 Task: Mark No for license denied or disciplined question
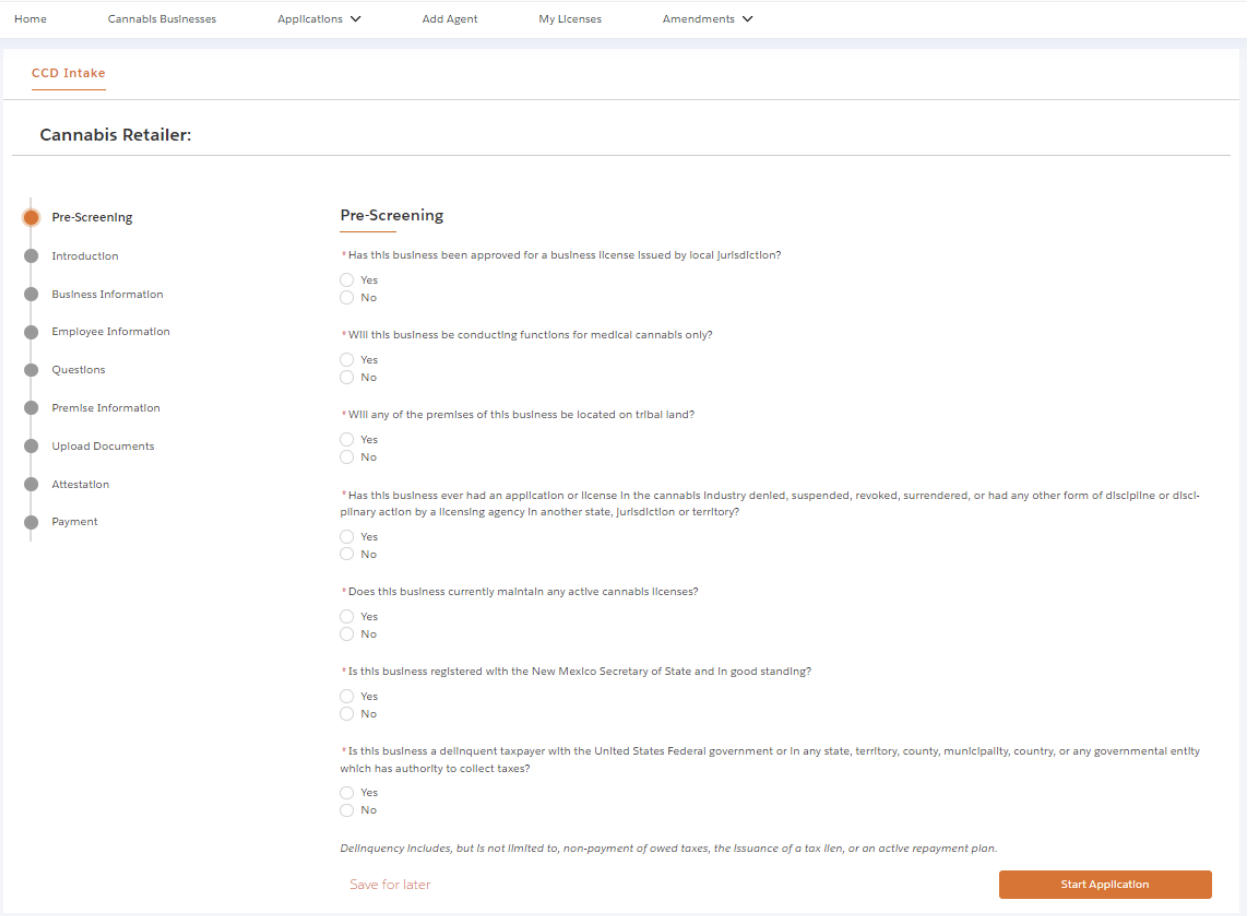point(347,555)
